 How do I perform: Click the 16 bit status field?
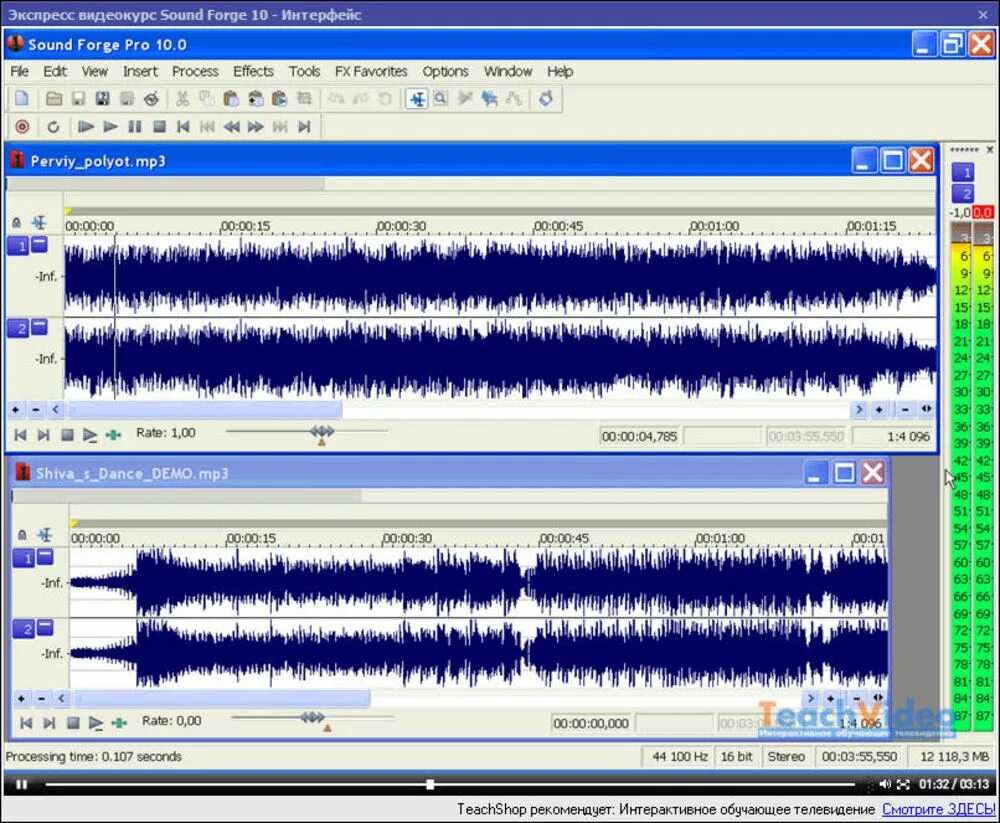tap(737, 757)
